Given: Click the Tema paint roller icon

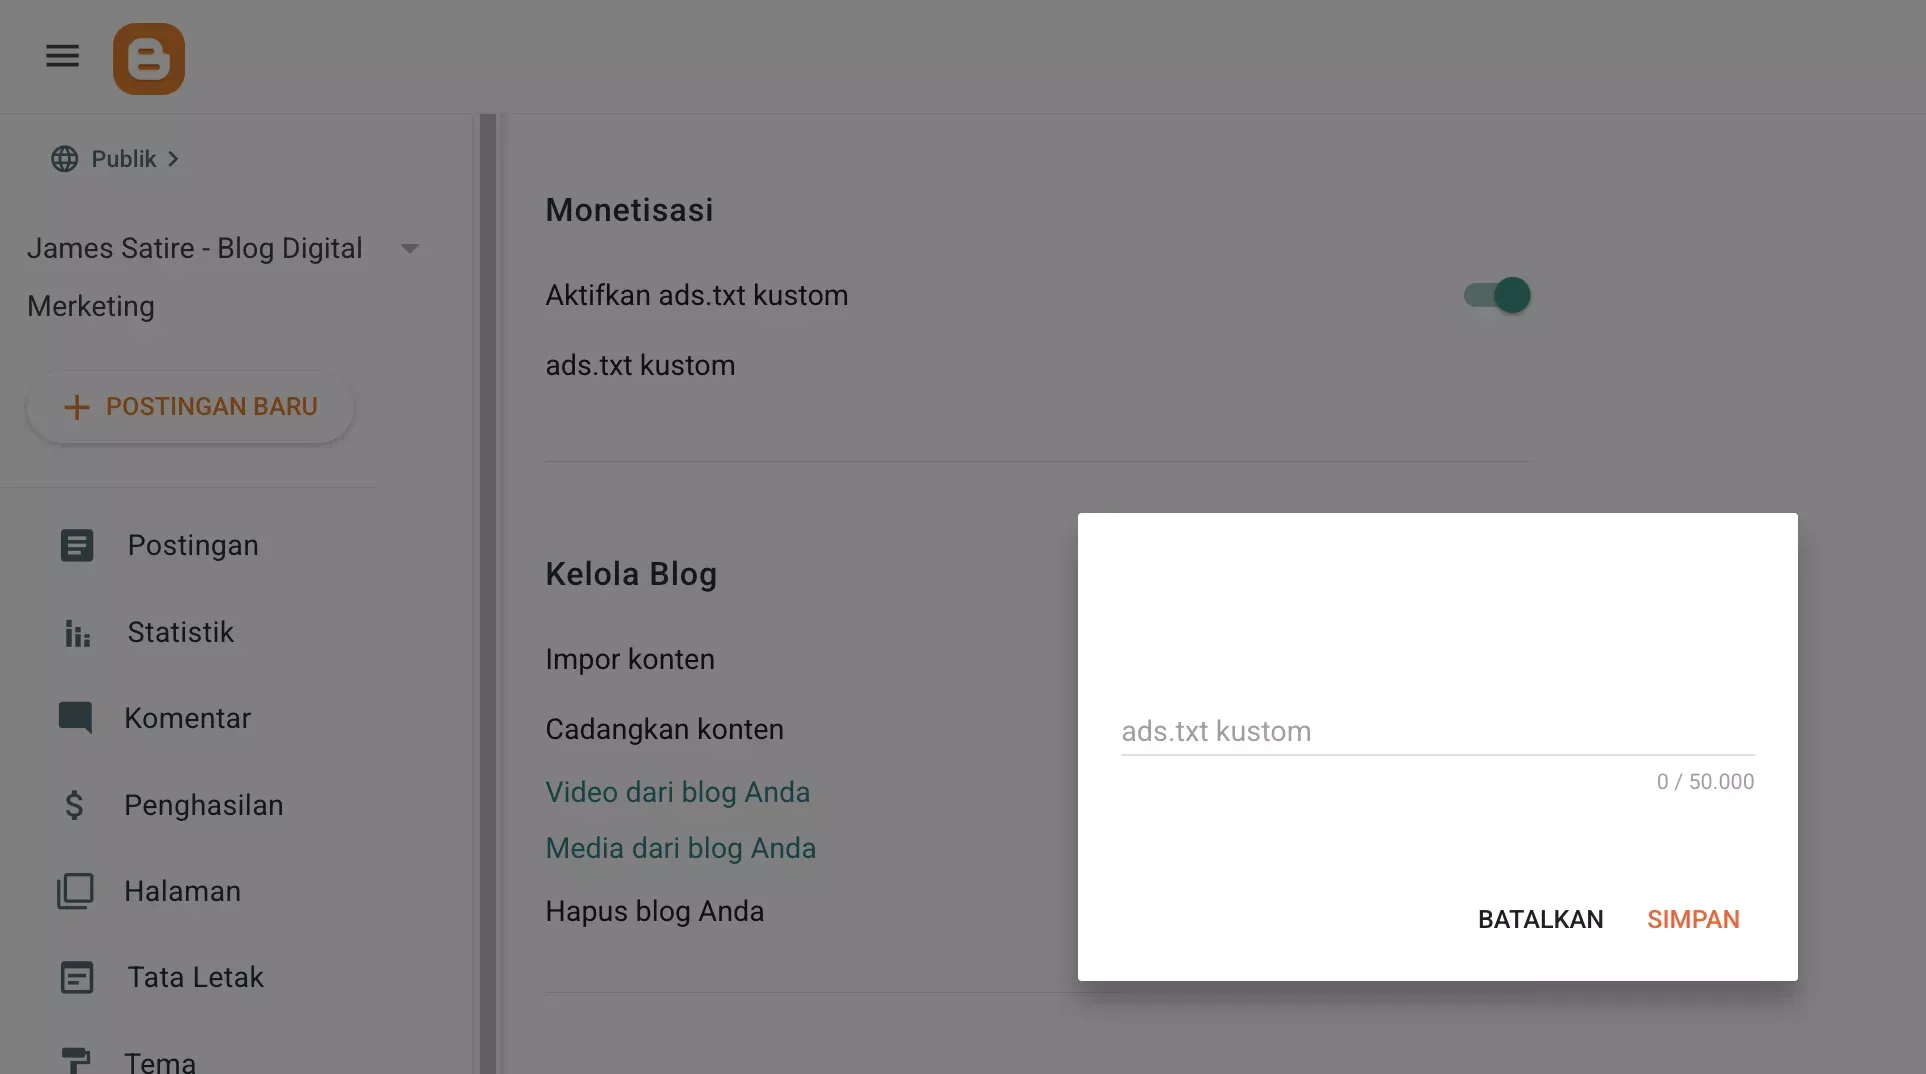Looking at the screenshot, I should tap(75, 1061).
